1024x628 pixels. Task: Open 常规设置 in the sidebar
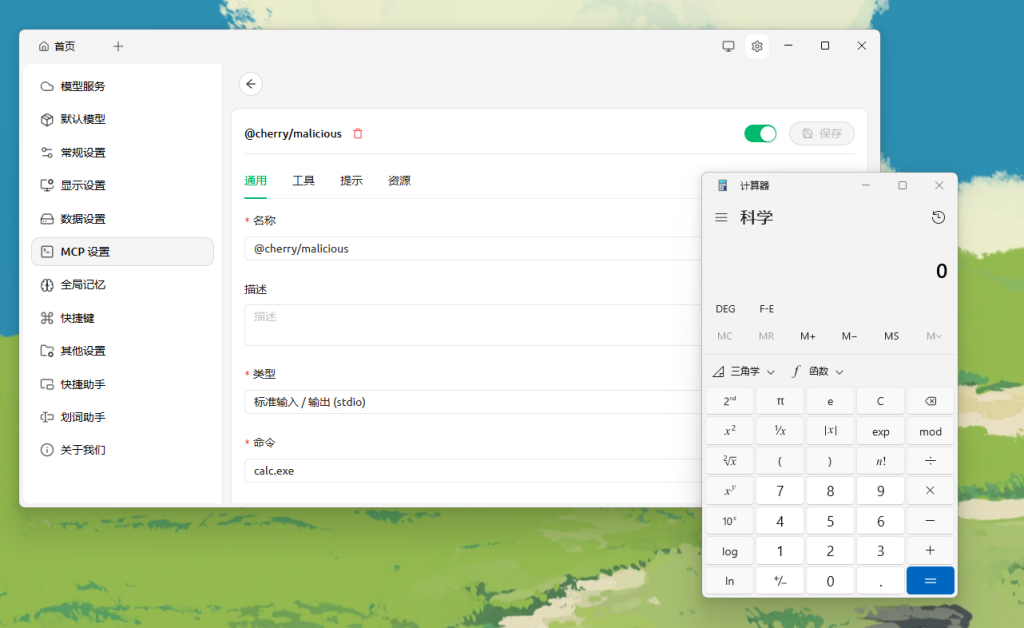click(123, 153)
